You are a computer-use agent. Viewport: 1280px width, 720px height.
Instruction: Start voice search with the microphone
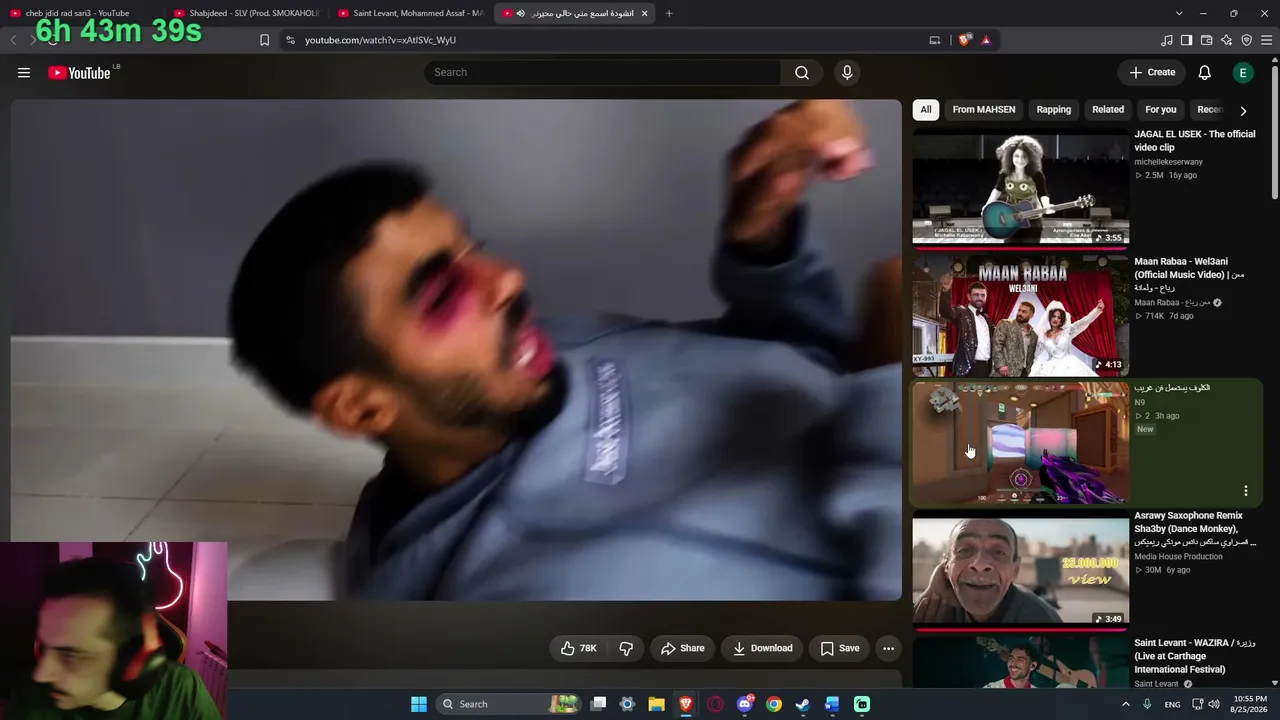(847, 72)
